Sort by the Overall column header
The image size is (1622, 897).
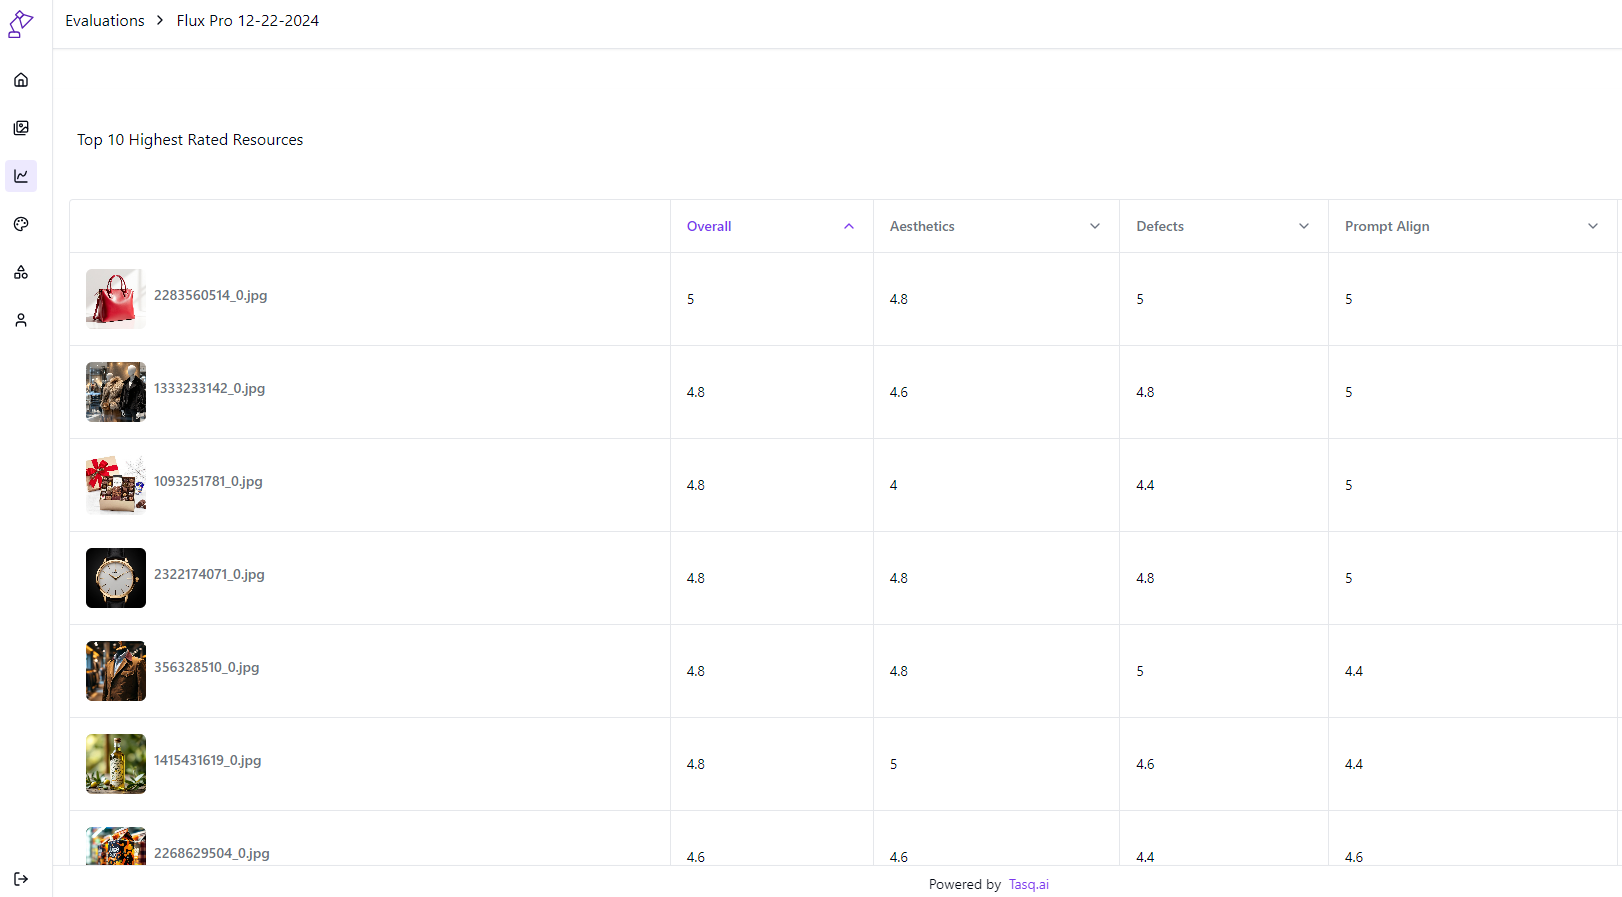pyautogui.click(x=709, y=226)
